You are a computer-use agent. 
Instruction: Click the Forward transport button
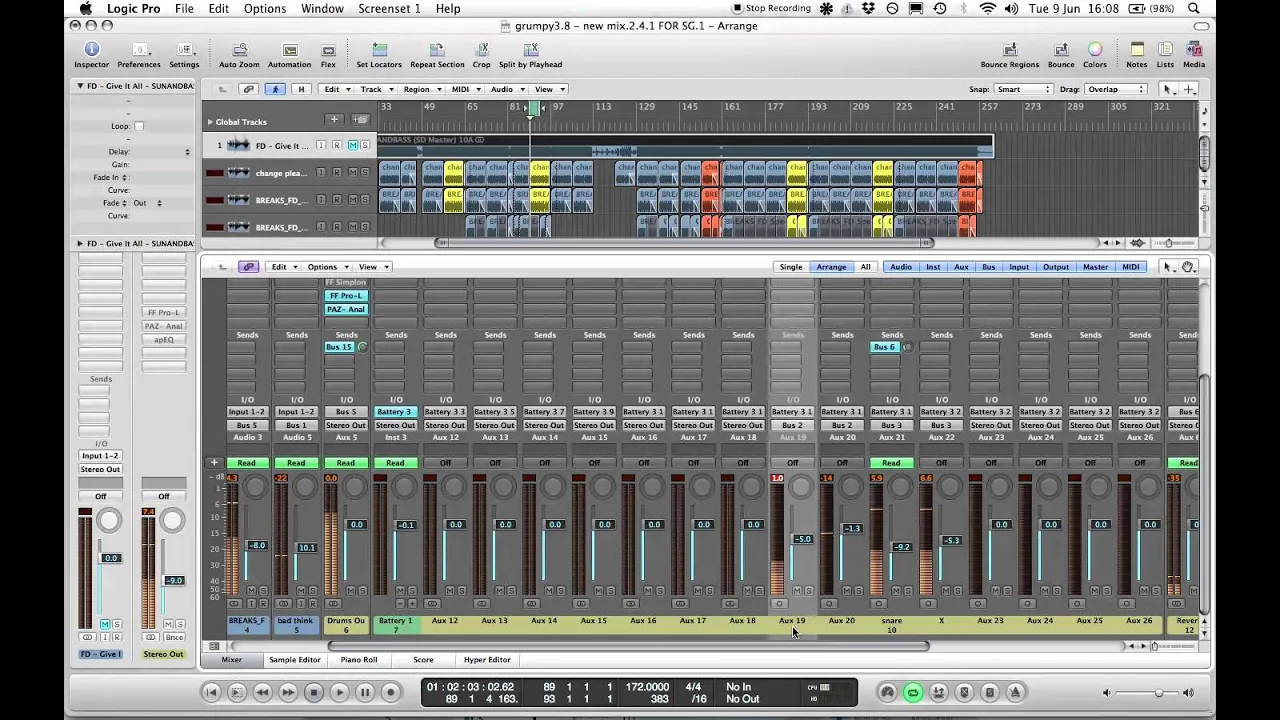coord(288,692)
